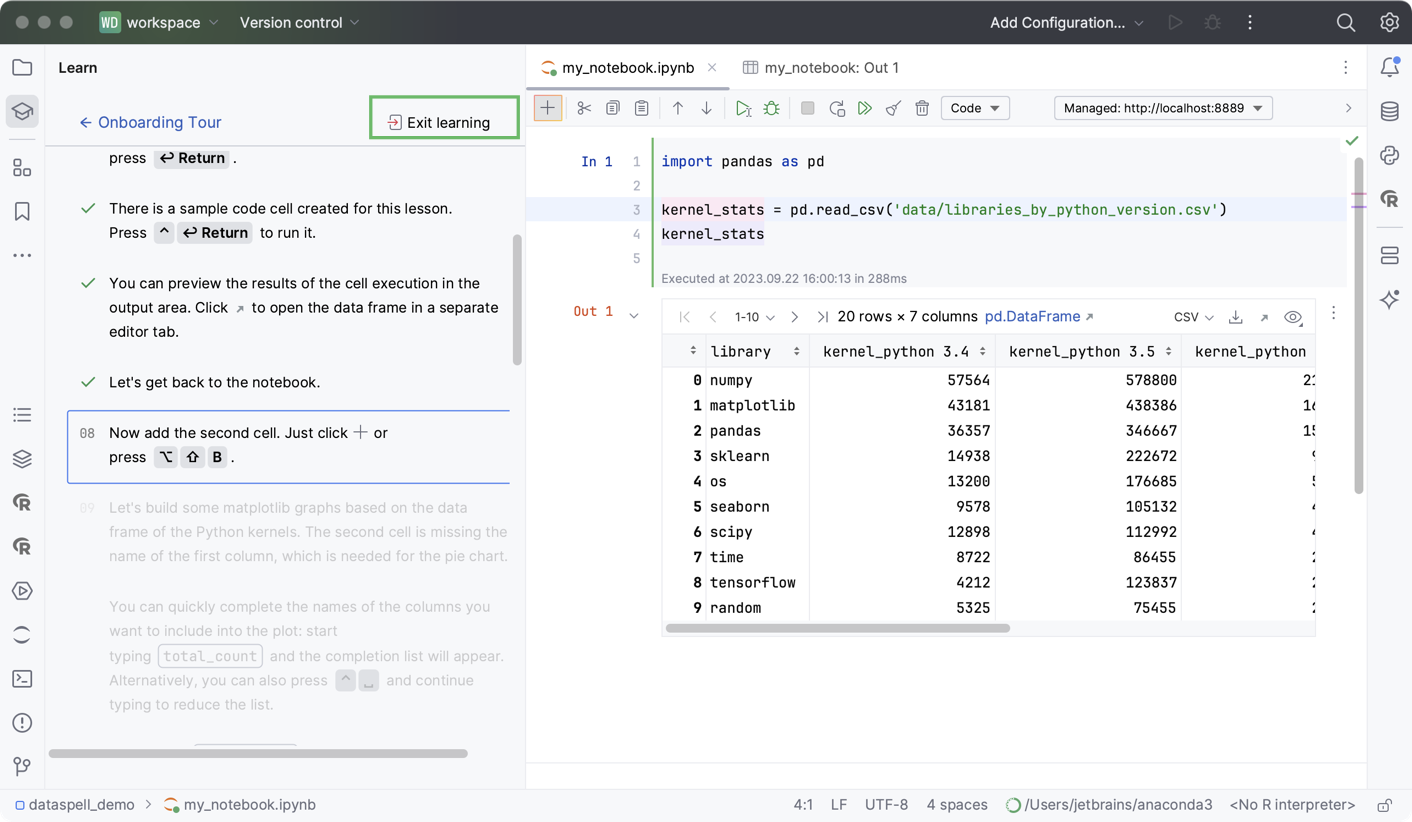Click the add cell below plus icon

pos(547,108)
